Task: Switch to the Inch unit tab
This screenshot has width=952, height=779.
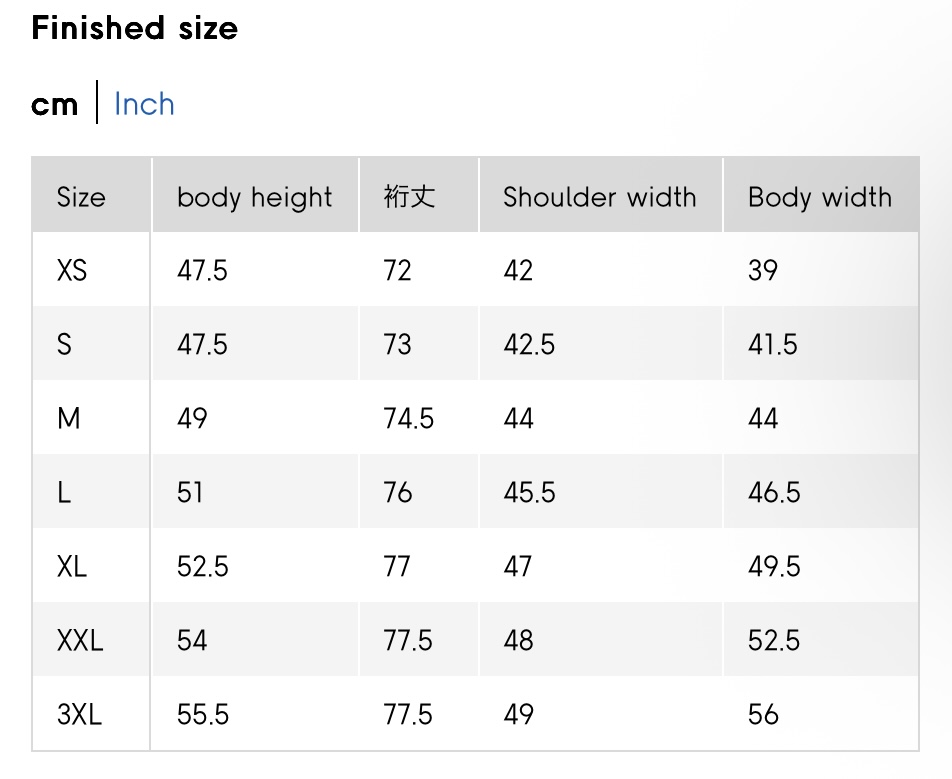Action: [x=144, y=104]
